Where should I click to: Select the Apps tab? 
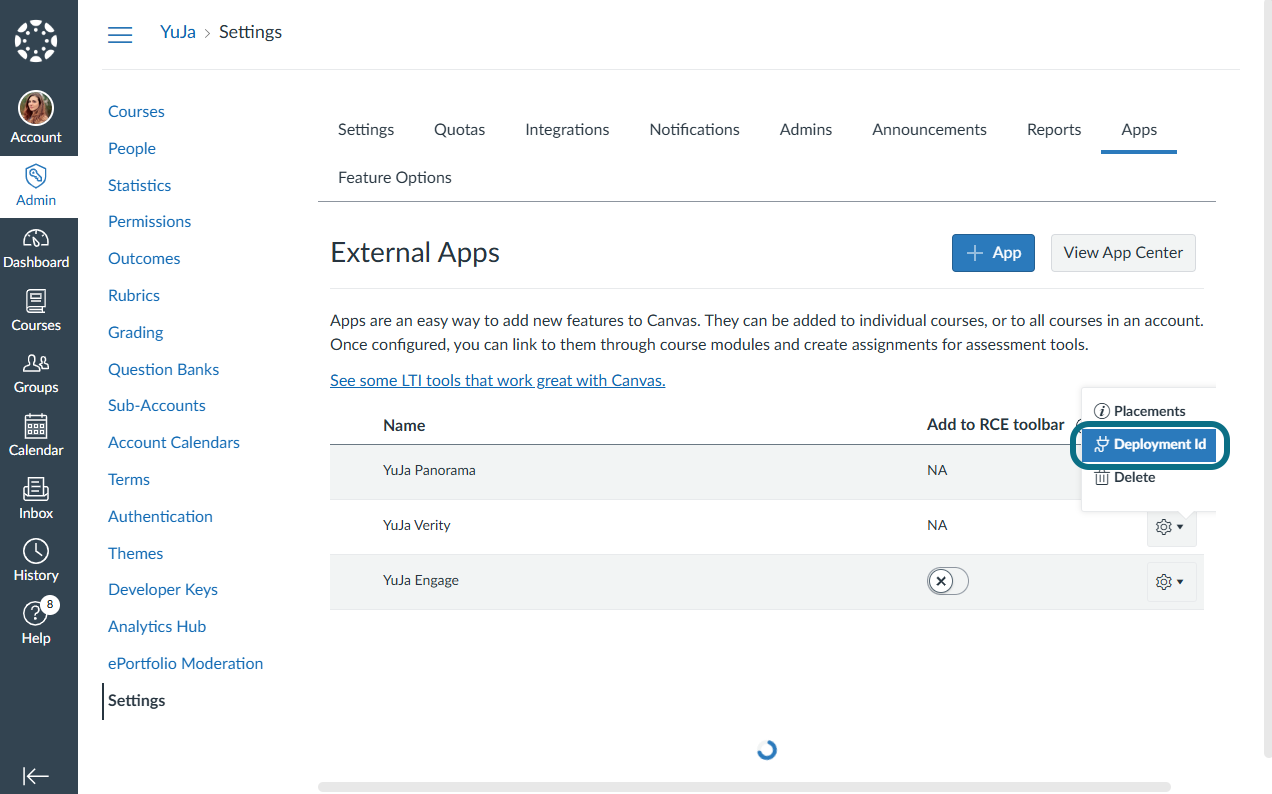point(1139,129)
